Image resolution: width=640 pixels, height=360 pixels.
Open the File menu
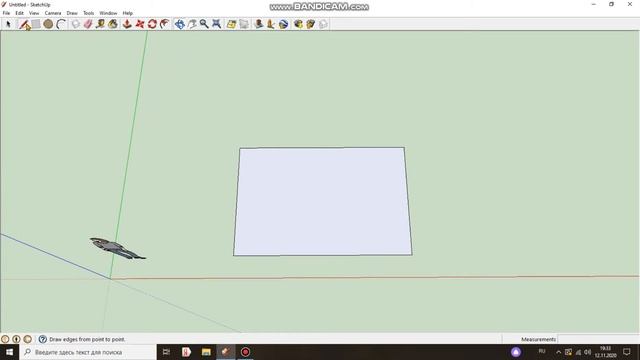click(x=6, y=13)
